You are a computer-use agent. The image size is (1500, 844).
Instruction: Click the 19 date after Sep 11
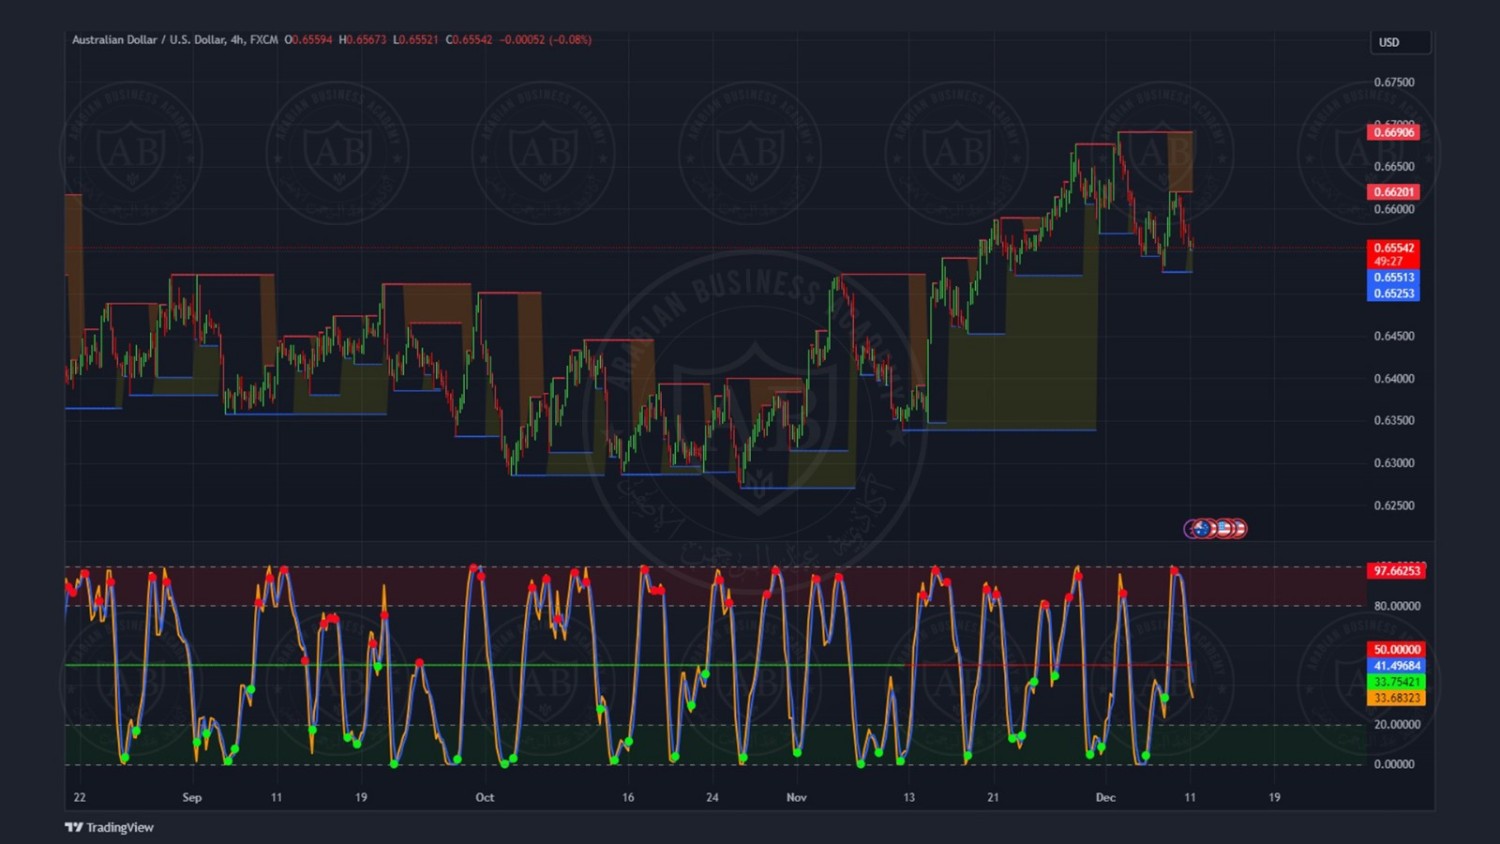361,797
